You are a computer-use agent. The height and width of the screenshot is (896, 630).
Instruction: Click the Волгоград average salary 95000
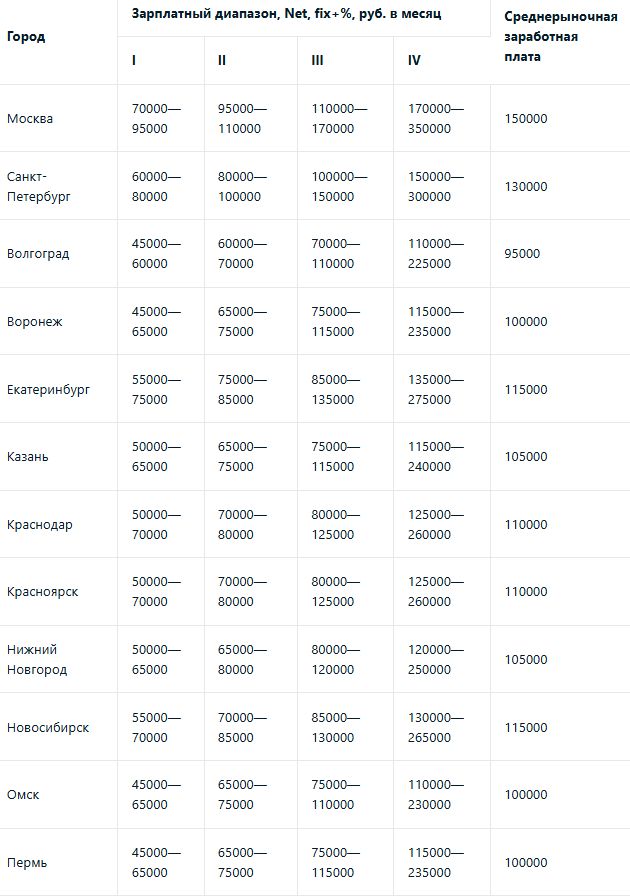point(522,254)
